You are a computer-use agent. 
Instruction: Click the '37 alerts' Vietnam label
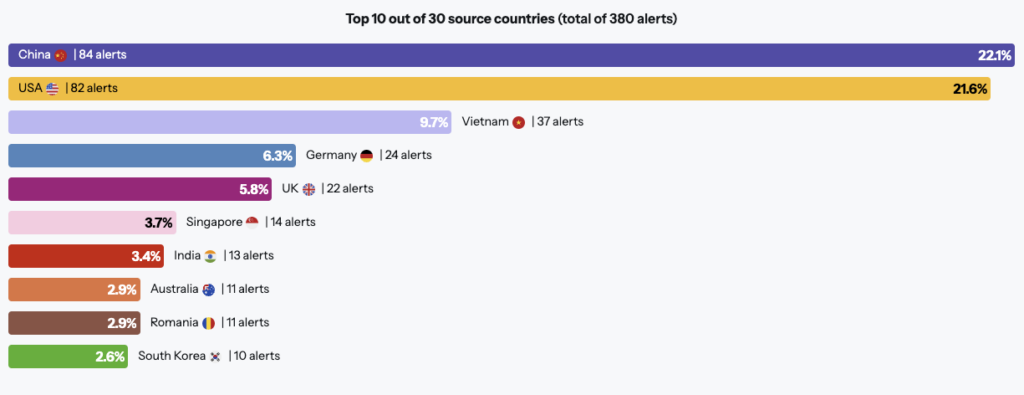(x=560, y=121)
